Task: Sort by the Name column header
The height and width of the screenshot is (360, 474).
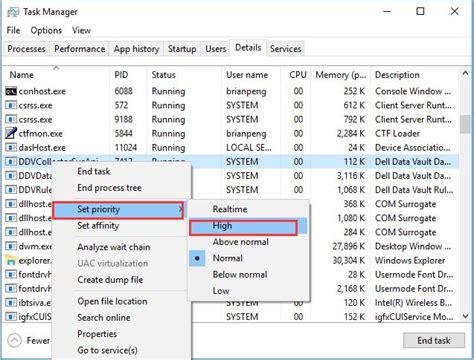Action: [x=21, y=75]
